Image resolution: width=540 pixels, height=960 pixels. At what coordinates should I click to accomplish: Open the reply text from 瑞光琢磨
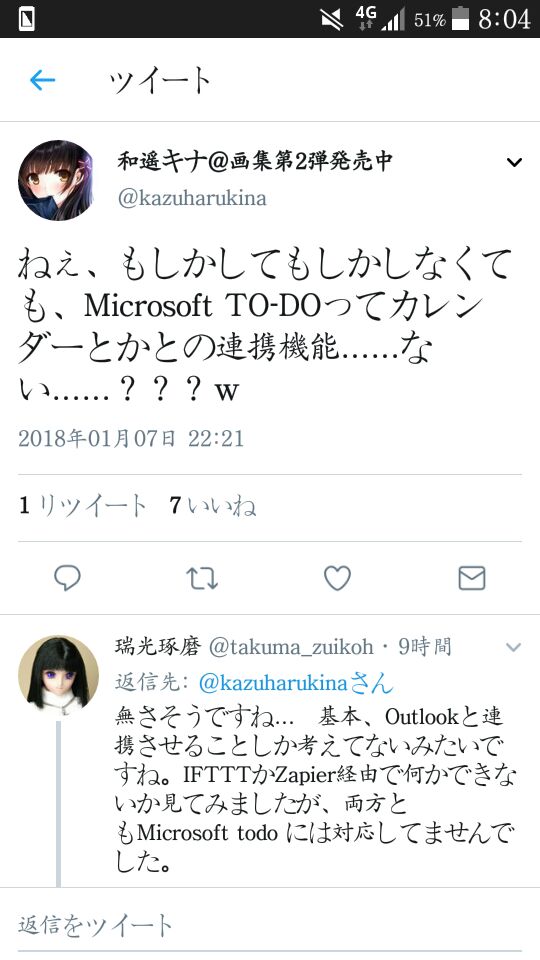(315, 790)
